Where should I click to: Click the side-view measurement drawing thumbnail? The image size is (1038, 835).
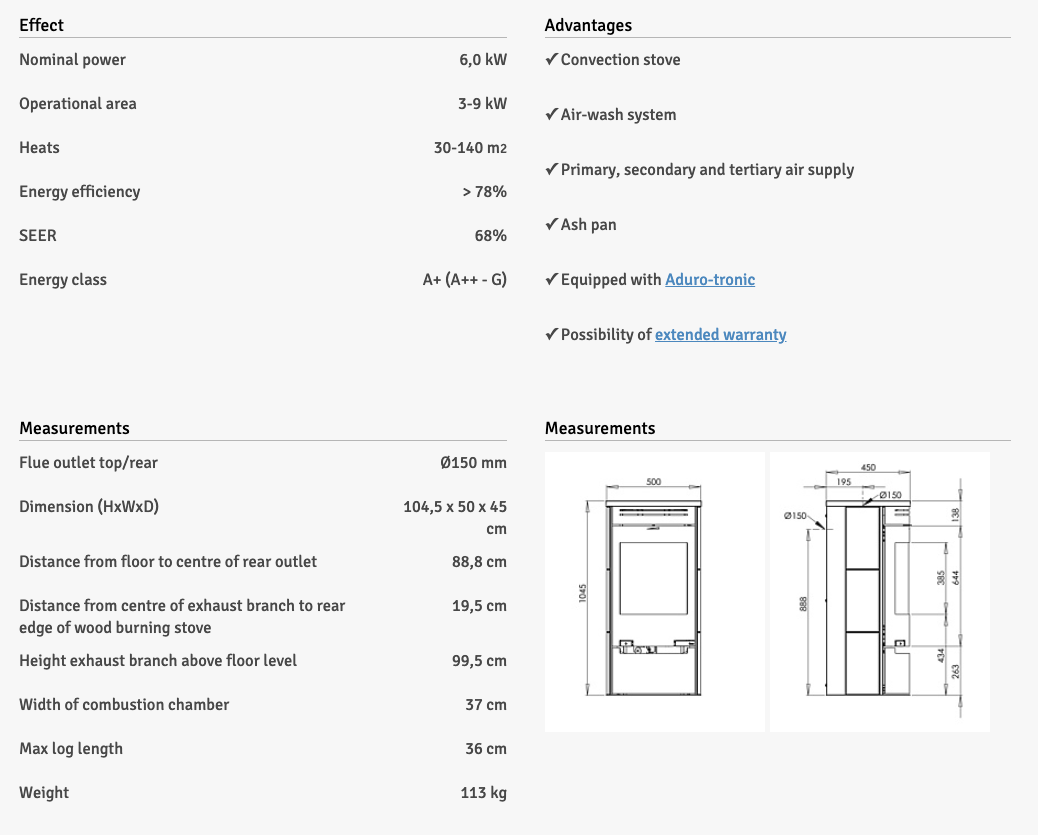(879, 590)
